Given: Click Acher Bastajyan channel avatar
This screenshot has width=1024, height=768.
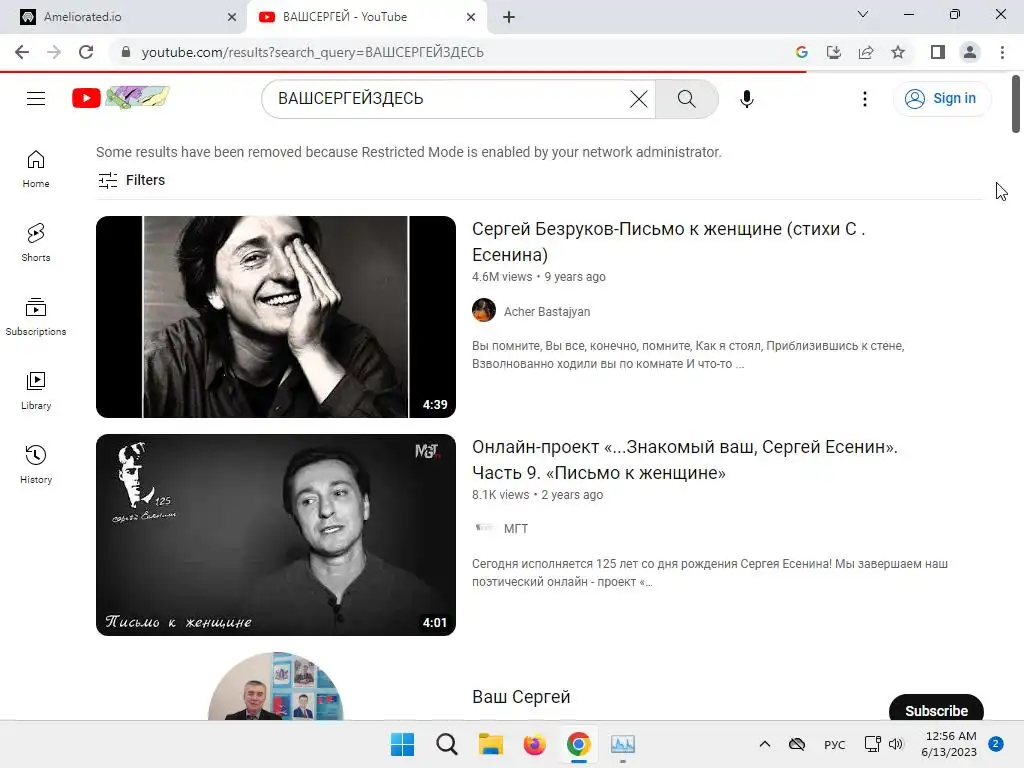Looking at the screenshot, I should pos(484,310).
